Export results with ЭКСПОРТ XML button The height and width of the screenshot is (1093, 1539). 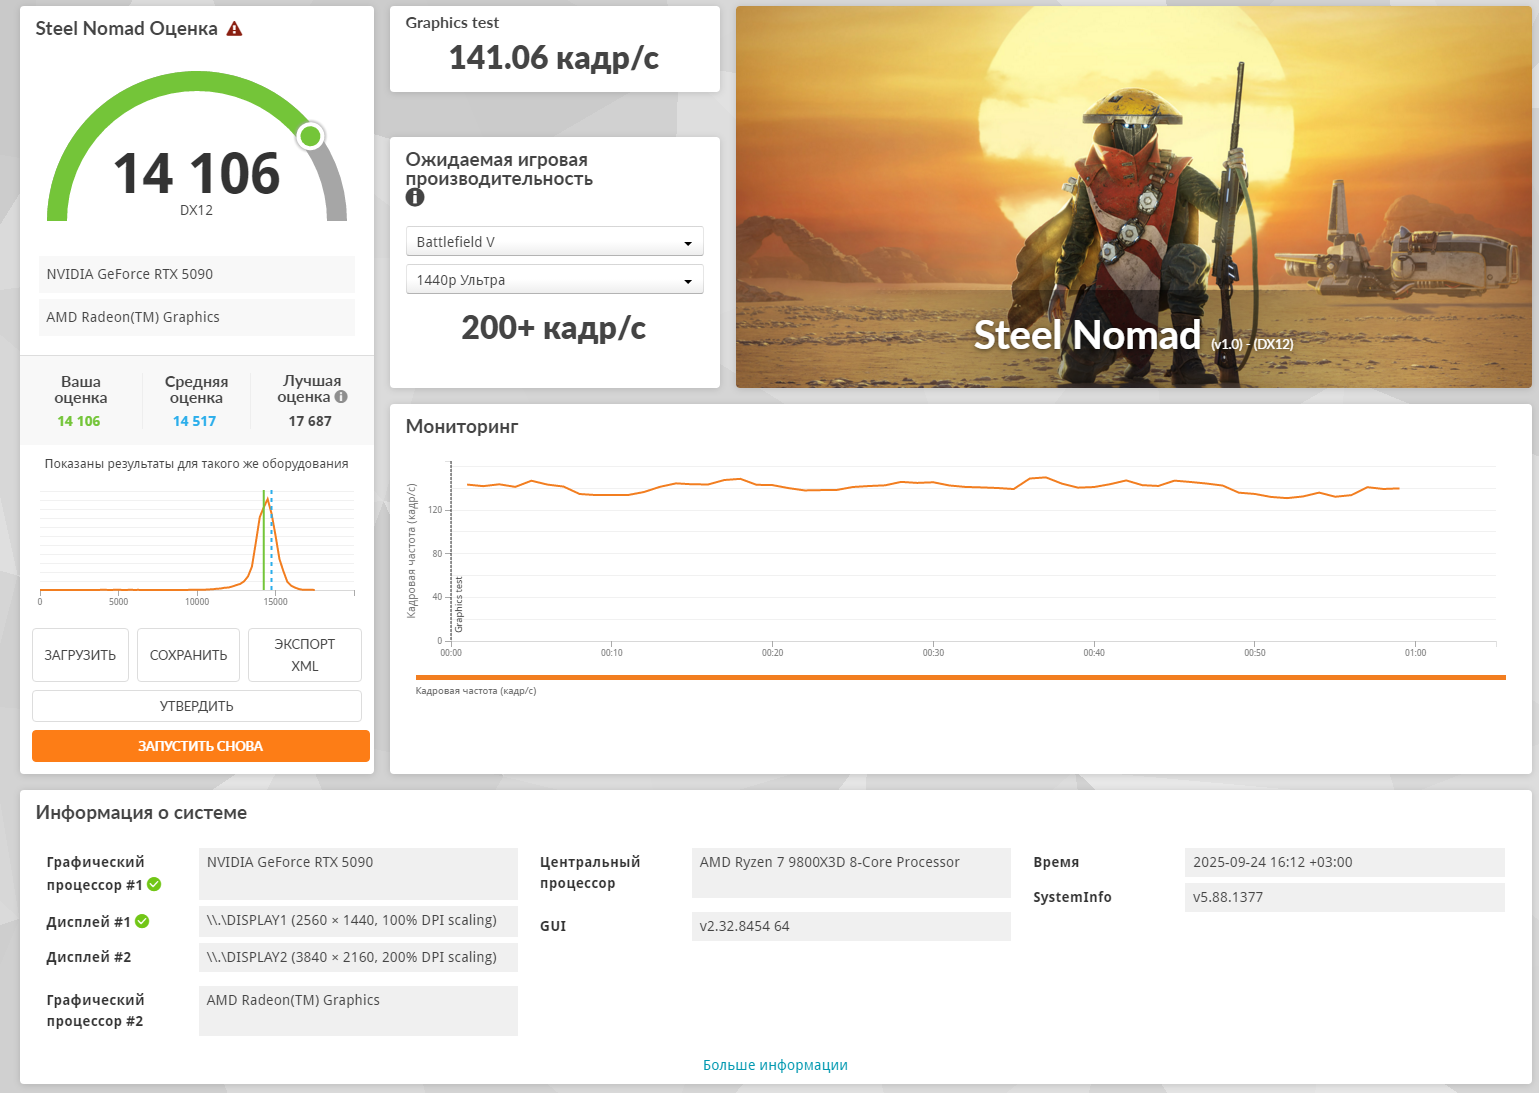[305, 655]
